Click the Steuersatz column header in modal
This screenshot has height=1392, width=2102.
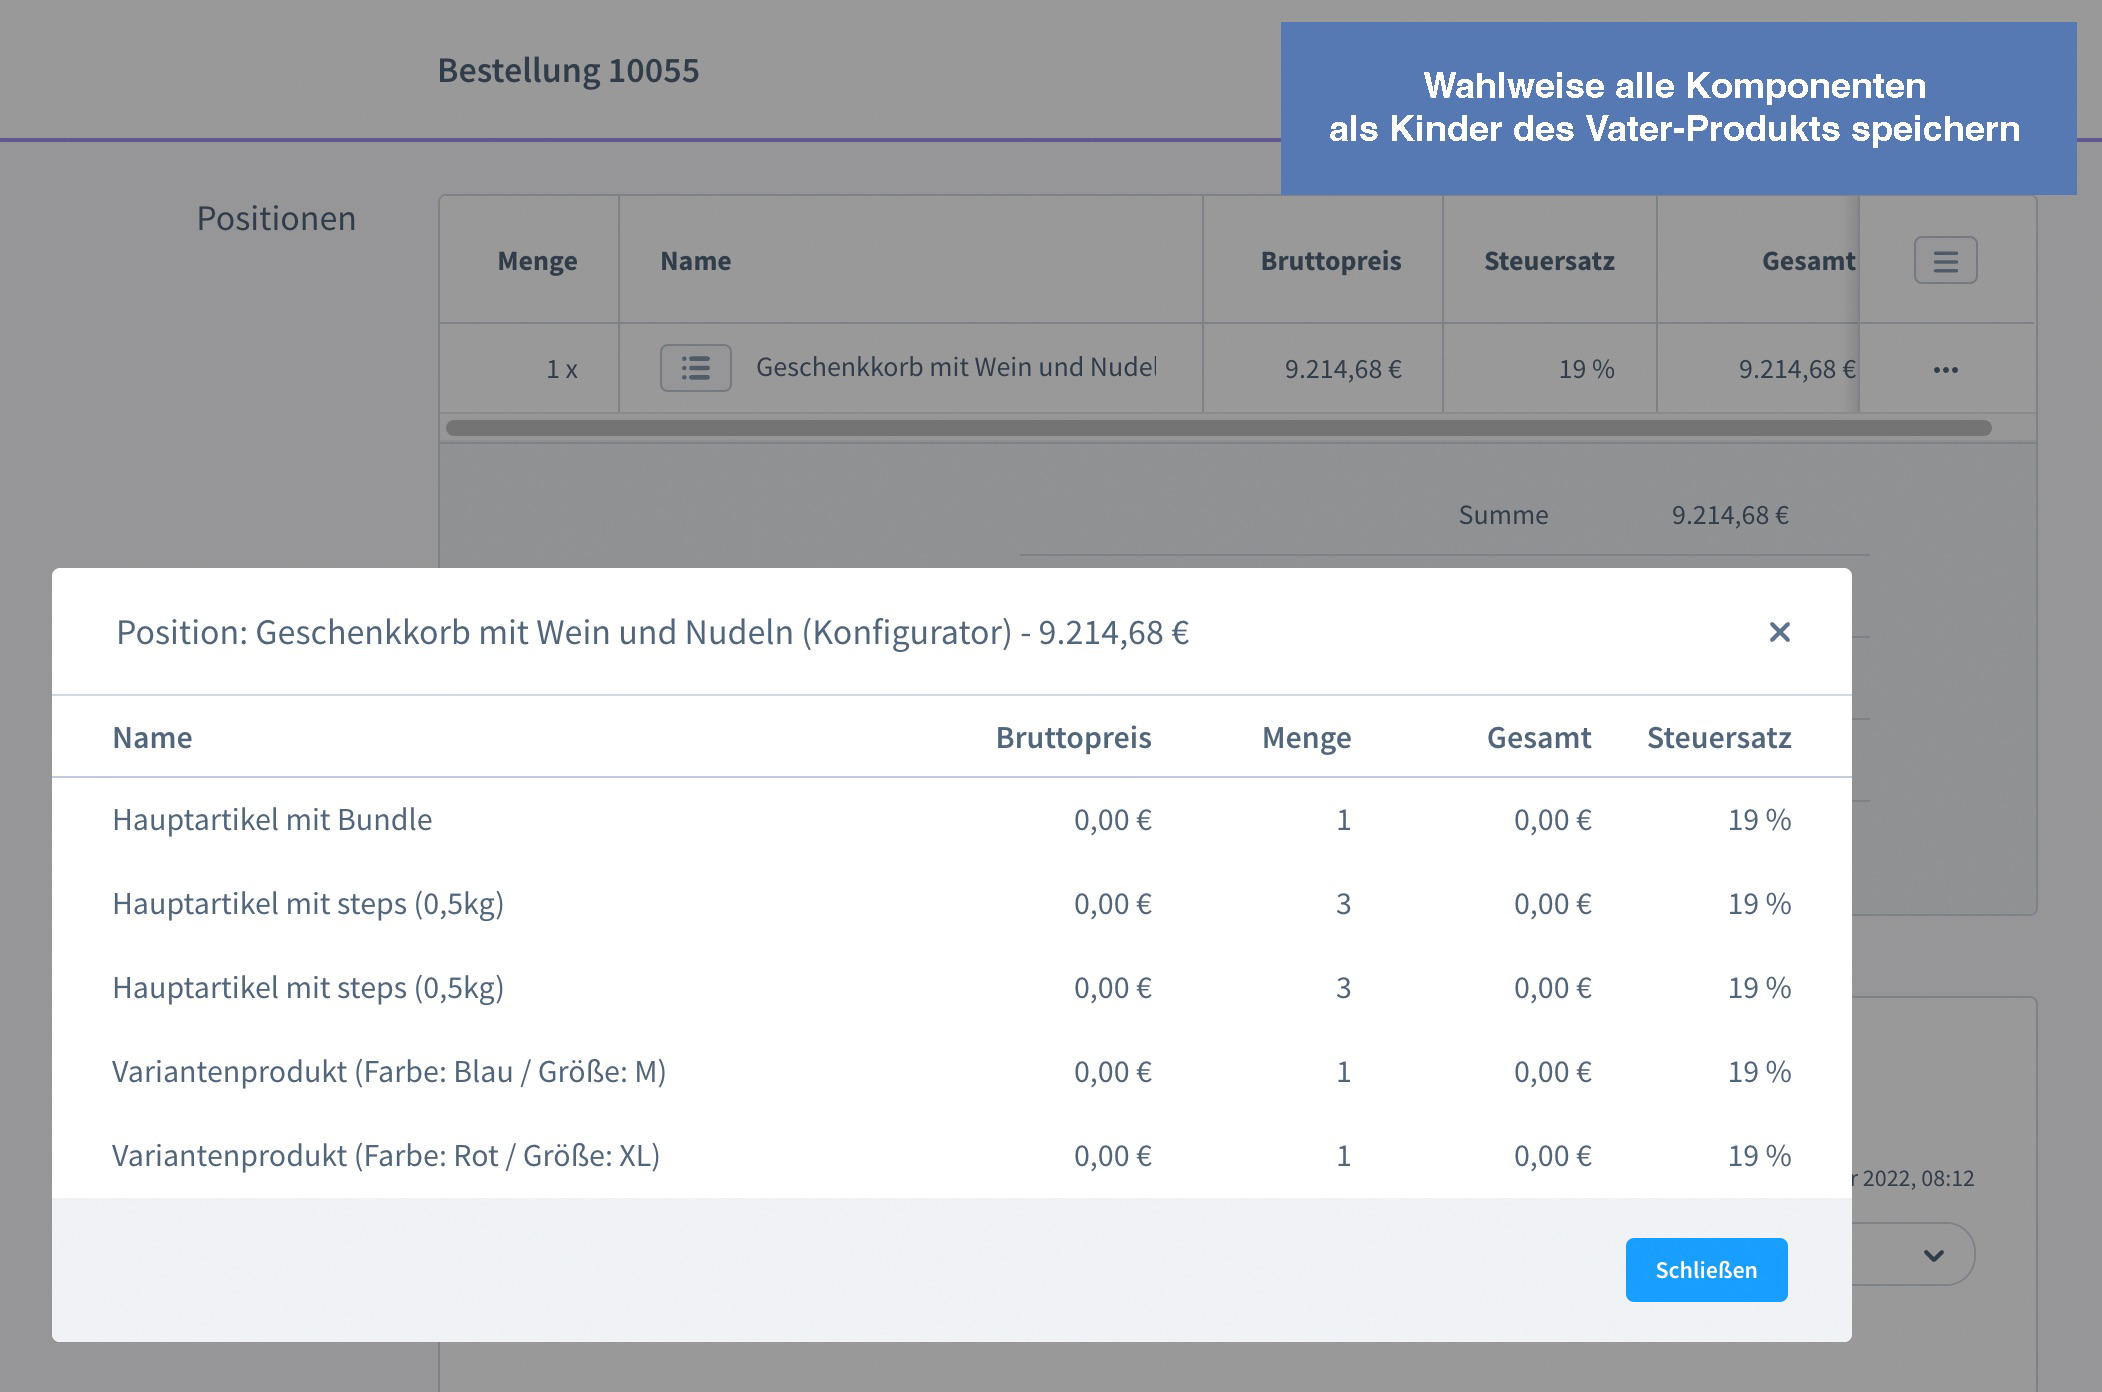point(1719,738)
